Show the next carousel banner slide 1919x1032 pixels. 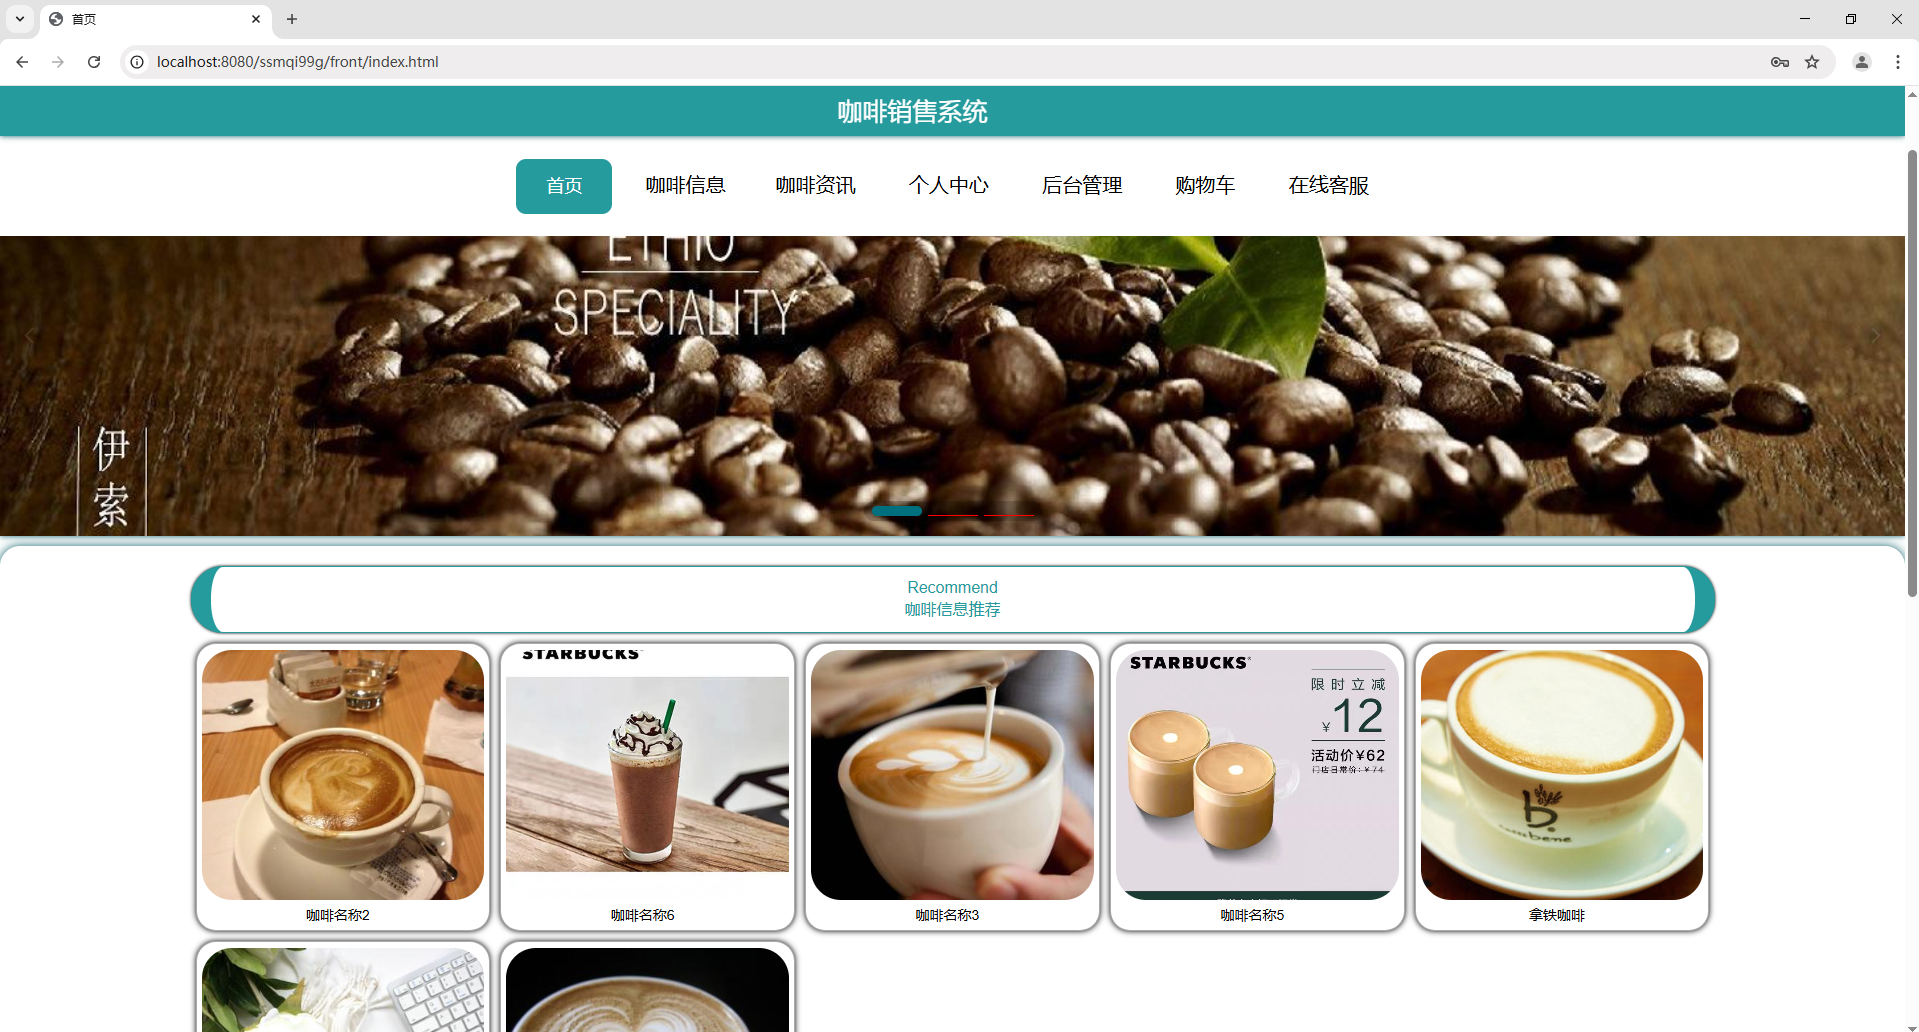tap(1875, 335)
